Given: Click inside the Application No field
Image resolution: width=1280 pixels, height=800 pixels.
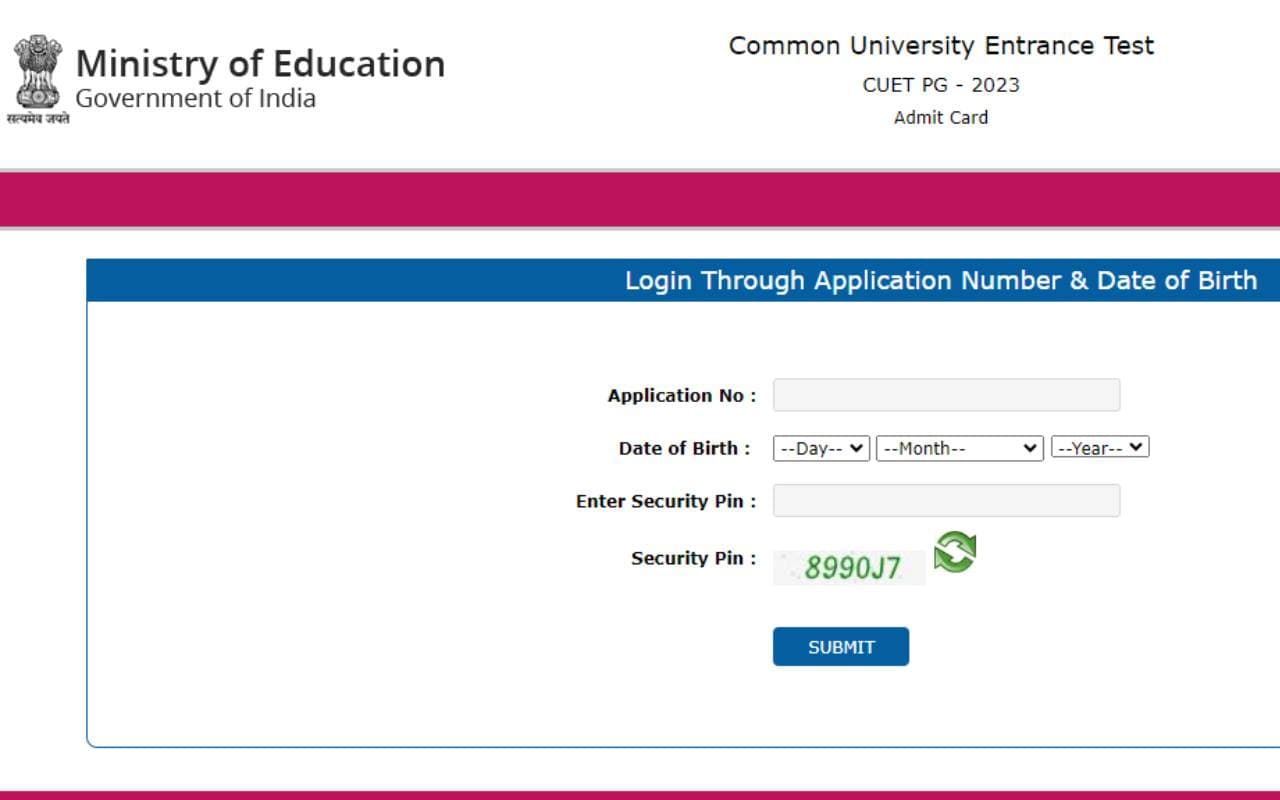Looking at the screenshot, I should coord(945,394).
